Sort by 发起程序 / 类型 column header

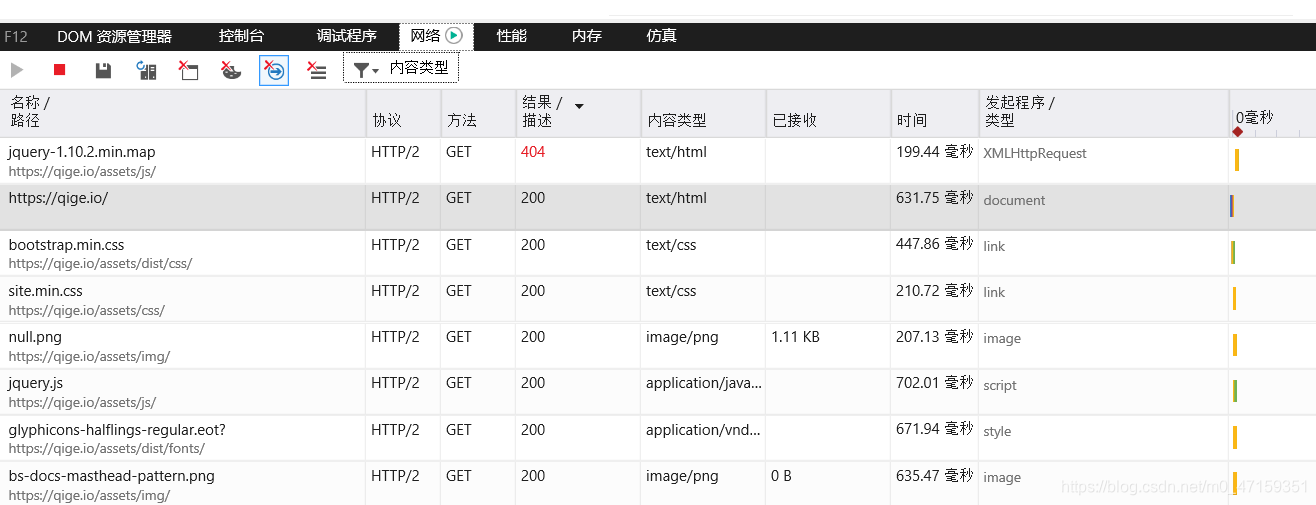tap(1103, 112)
